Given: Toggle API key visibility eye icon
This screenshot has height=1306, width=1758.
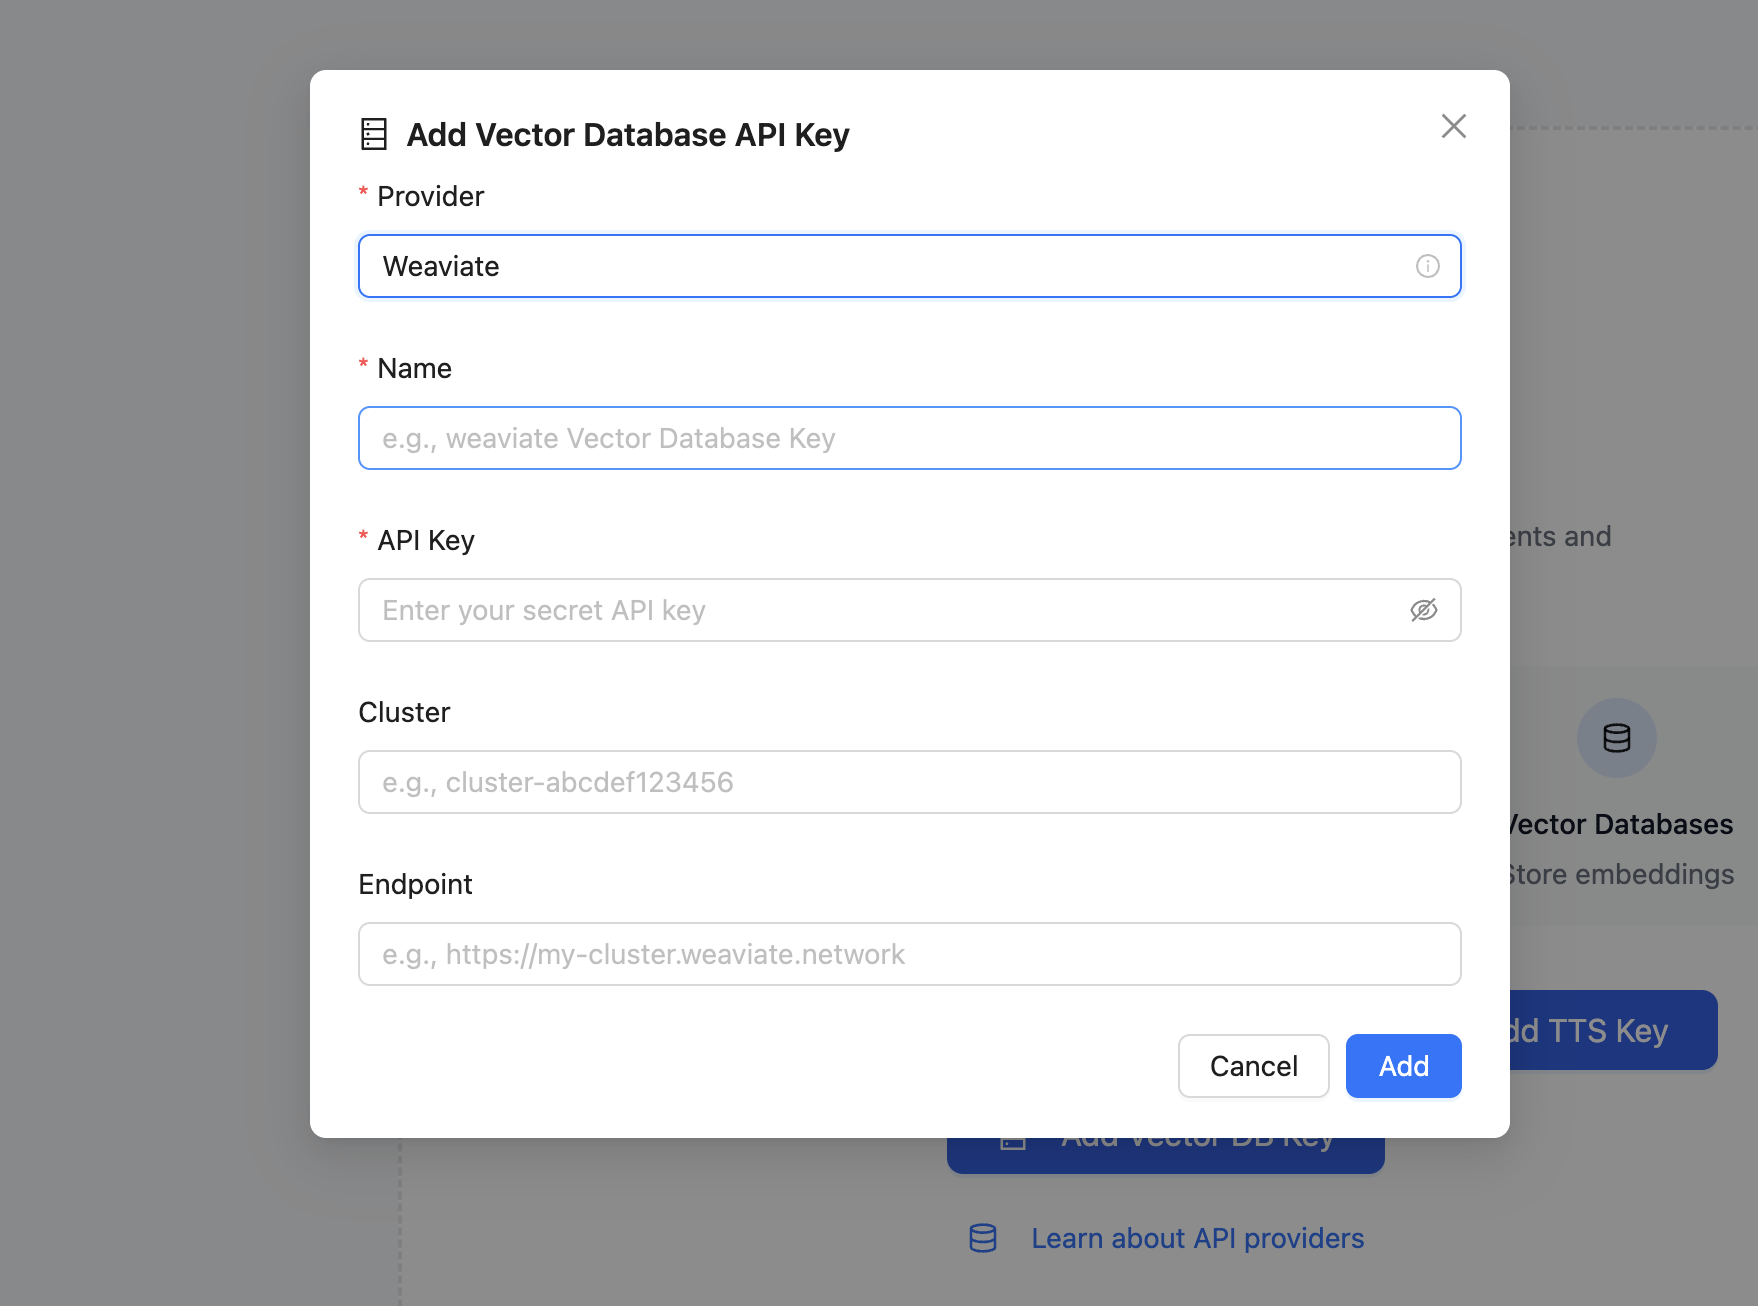Looking at the screenshot, I should click(x=1423, y=610).
